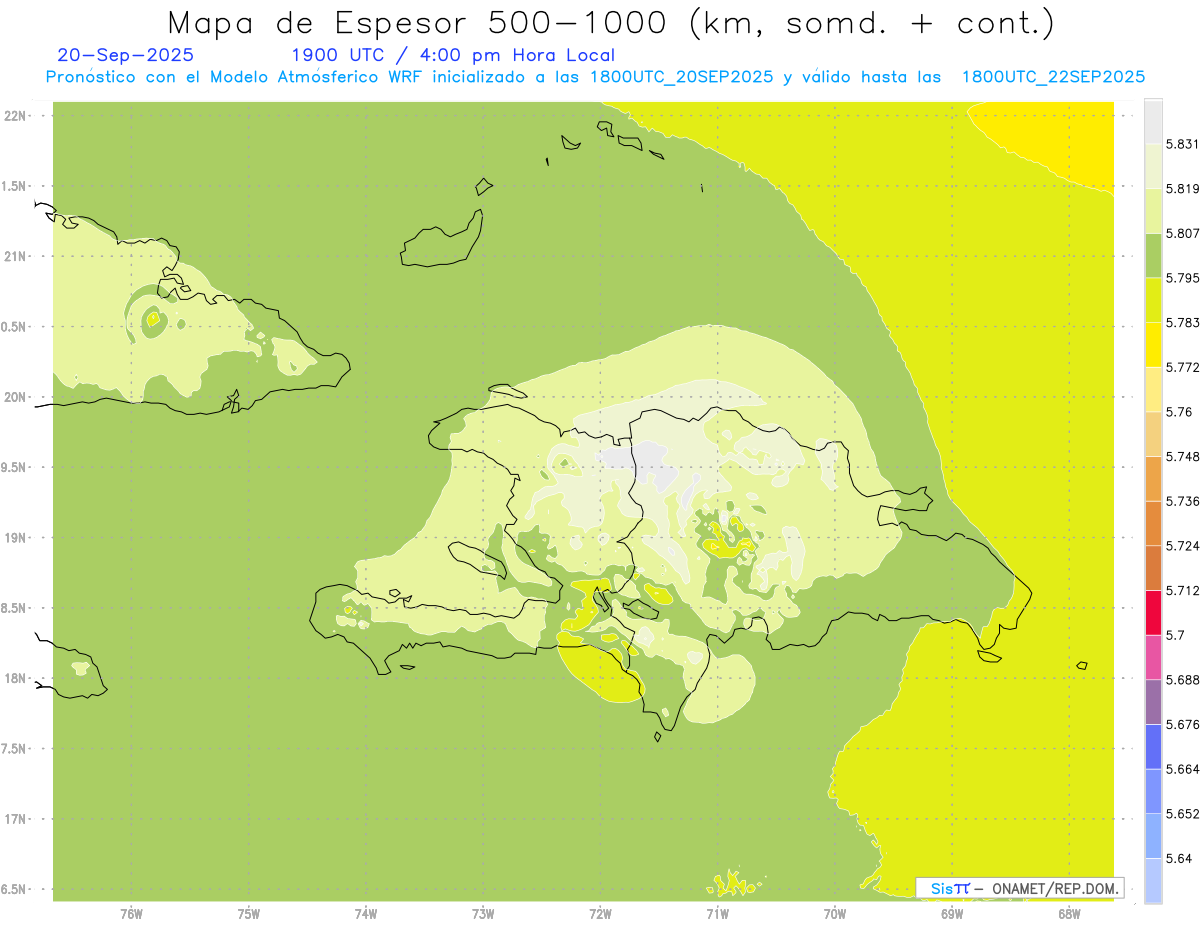Viewport: 1200px width, 927px height.
Task: Click the SisTT logo text
Action: coord(949,888)
